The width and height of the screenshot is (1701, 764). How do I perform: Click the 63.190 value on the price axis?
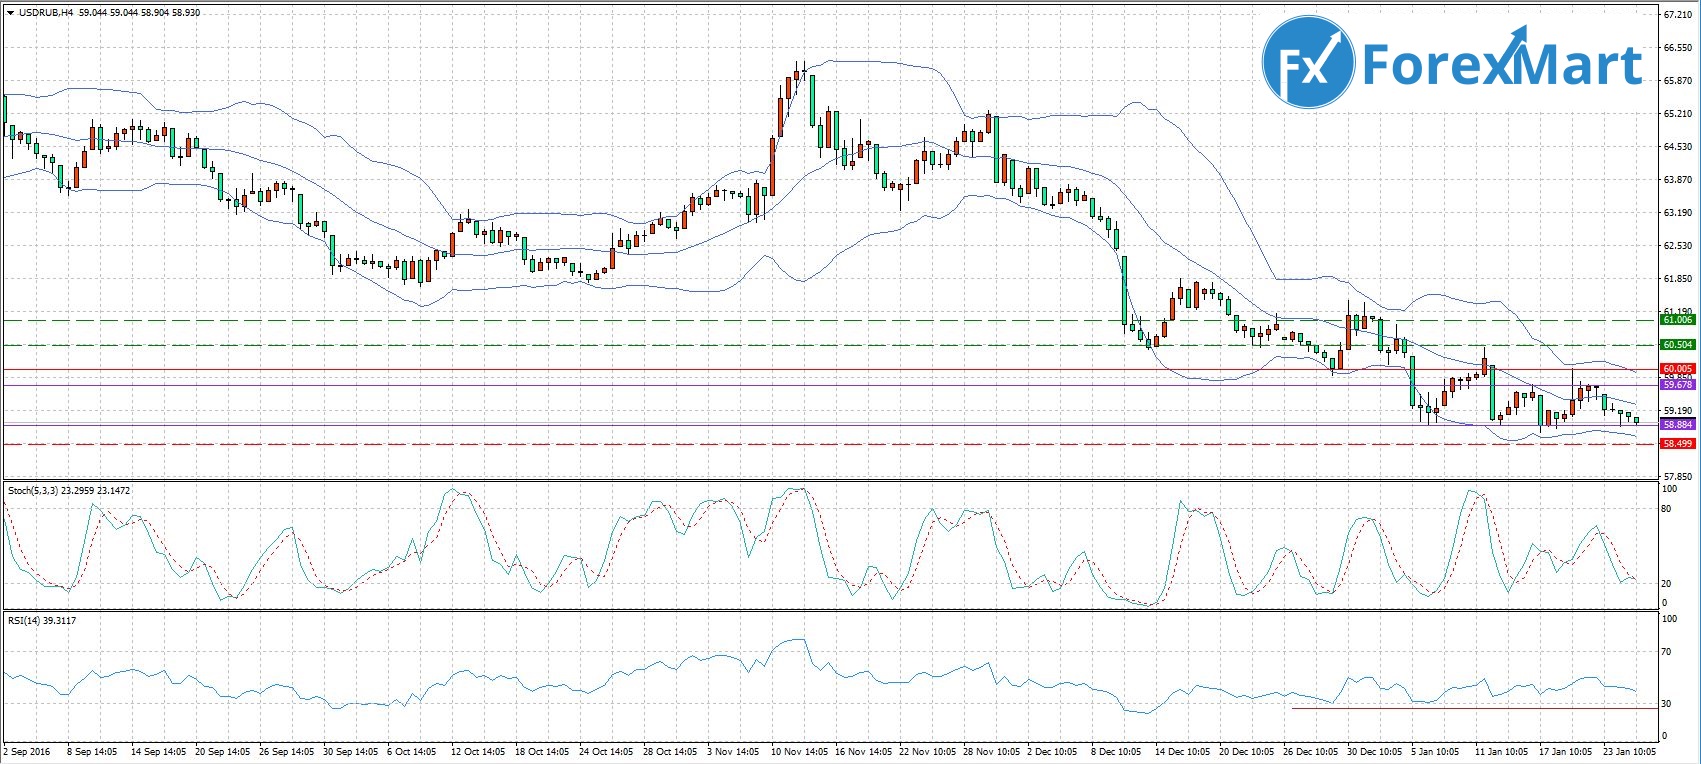1677,213
